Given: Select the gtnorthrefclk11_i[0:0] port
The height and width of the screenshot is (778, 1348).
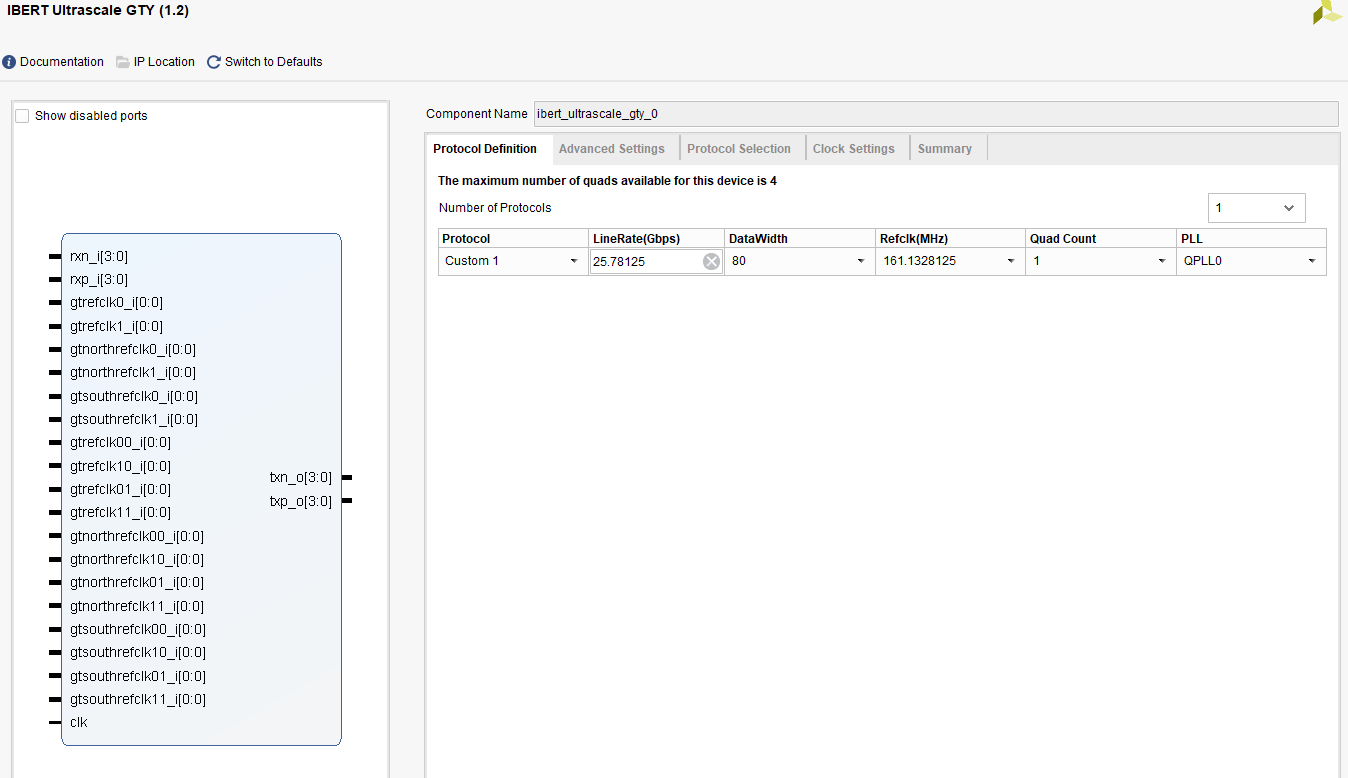Looking at the screenshot, I should point(137,607).
